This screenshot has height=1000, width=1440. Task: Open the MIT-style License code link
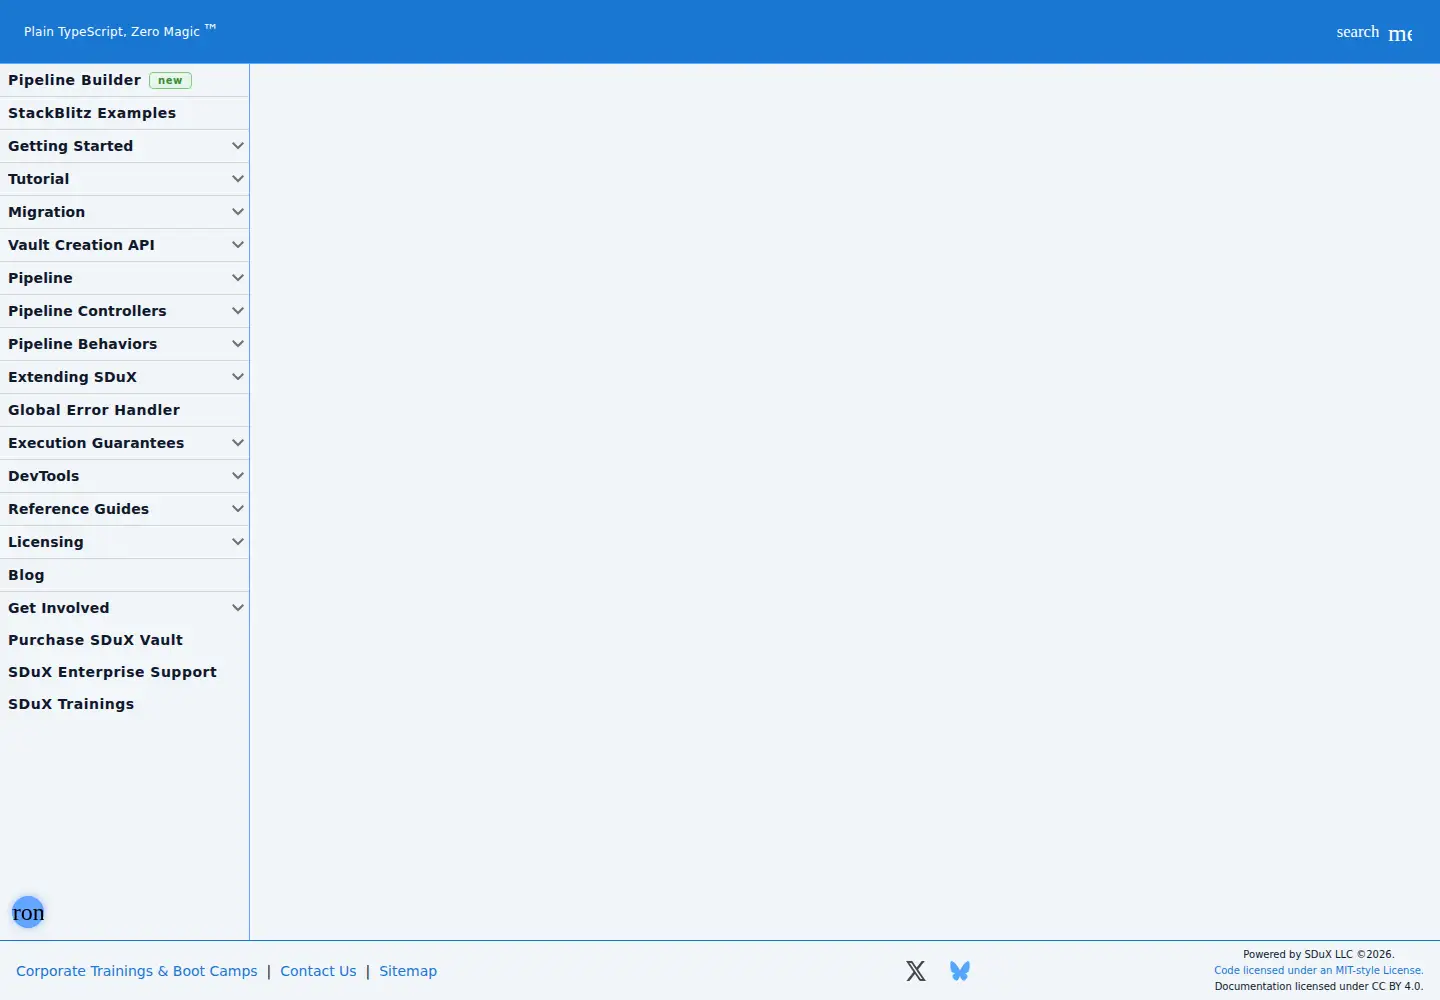point(1318,970)
